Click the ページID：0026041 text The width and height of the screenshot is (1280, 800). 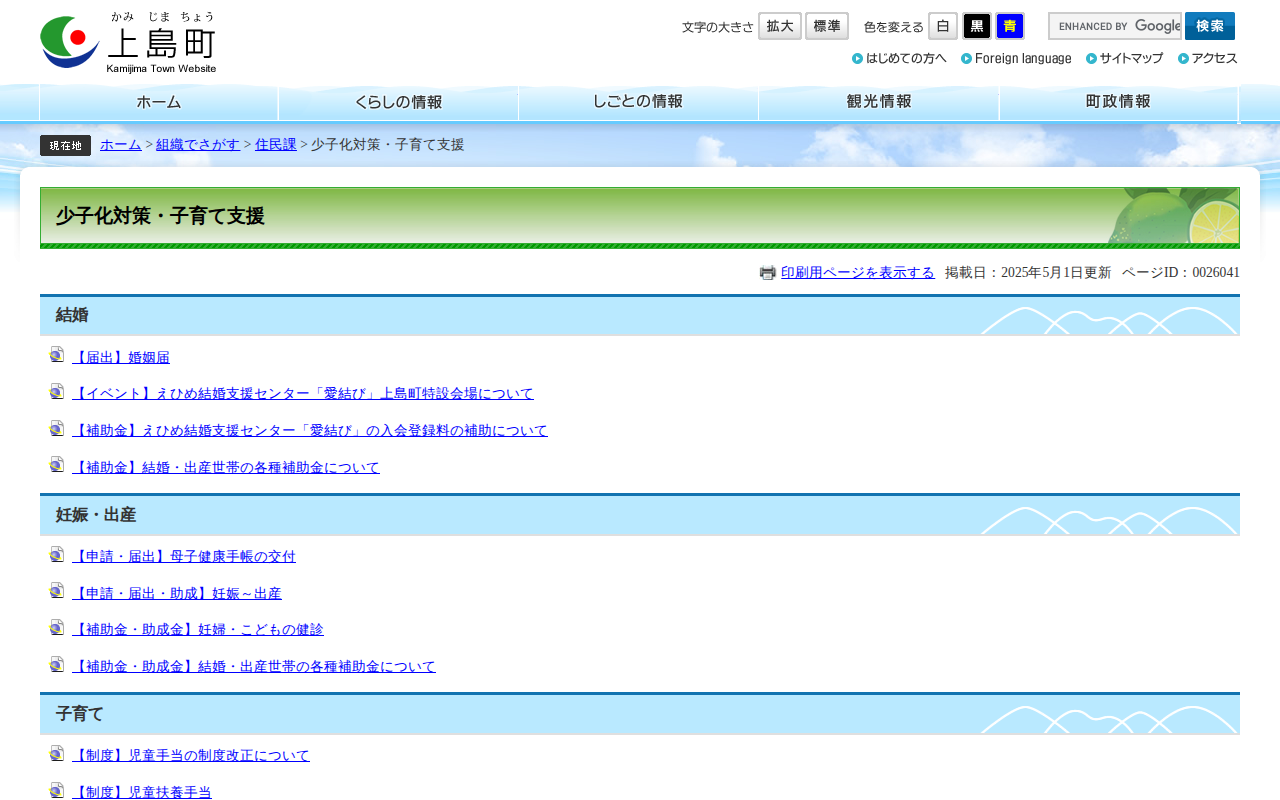pyautogui.click(x=1181, y=273)
